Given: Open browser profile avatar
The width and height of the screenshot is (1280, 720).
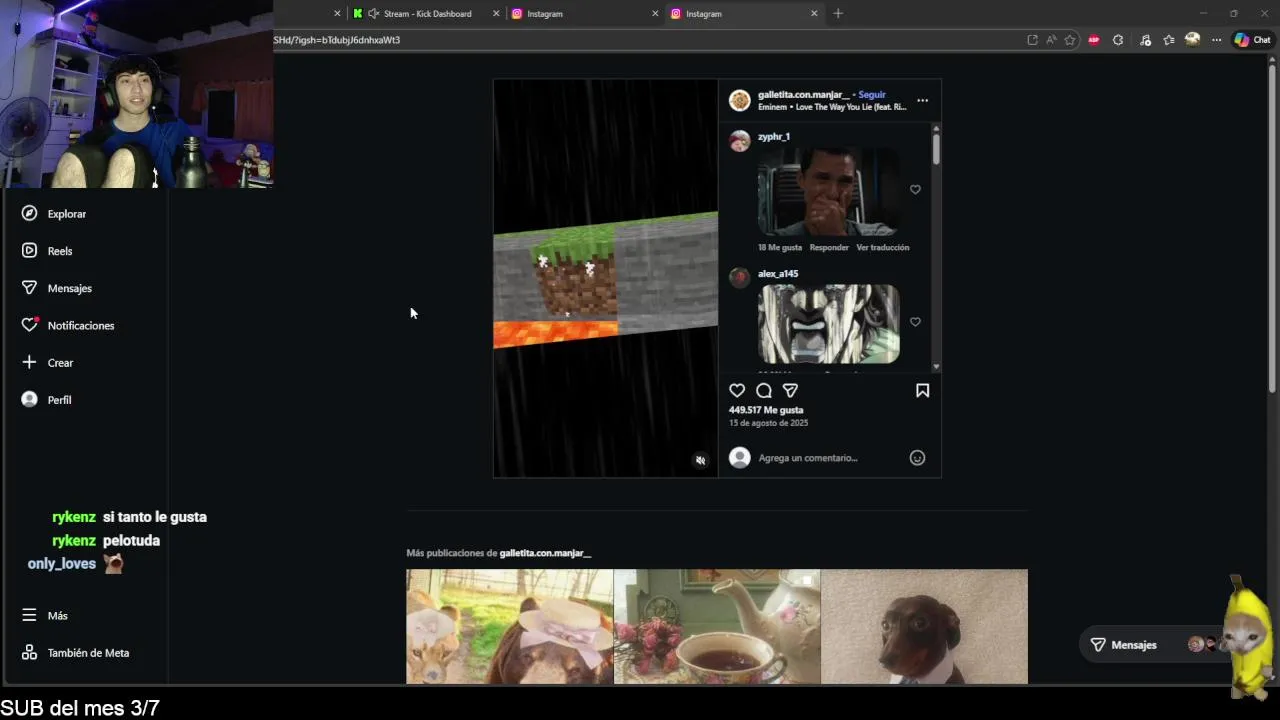Looking at the screenshot, I should 1192,40.
